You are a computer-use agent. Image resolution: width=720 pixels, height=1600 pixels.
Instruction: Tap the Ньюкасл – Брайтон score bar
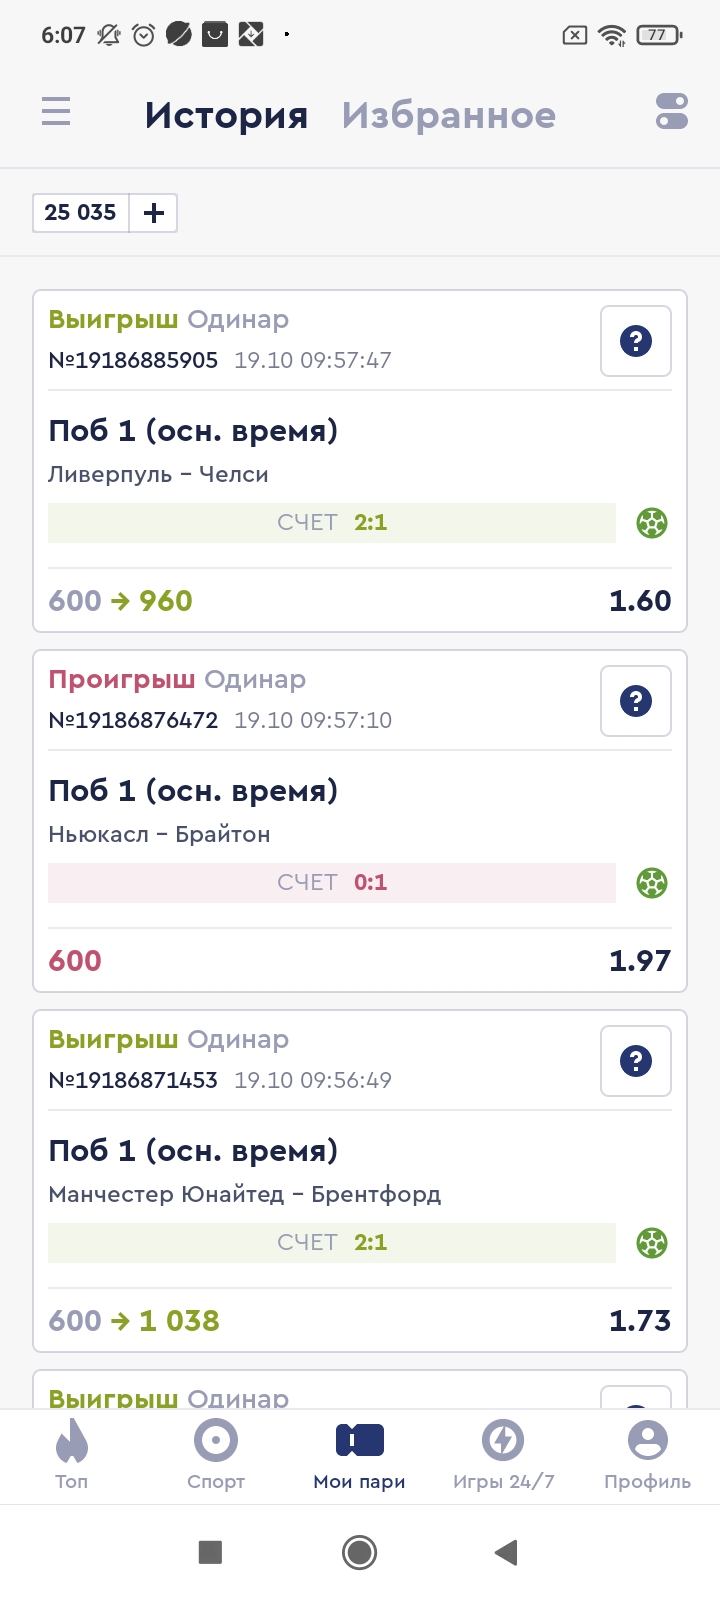[x=332, y=883]
